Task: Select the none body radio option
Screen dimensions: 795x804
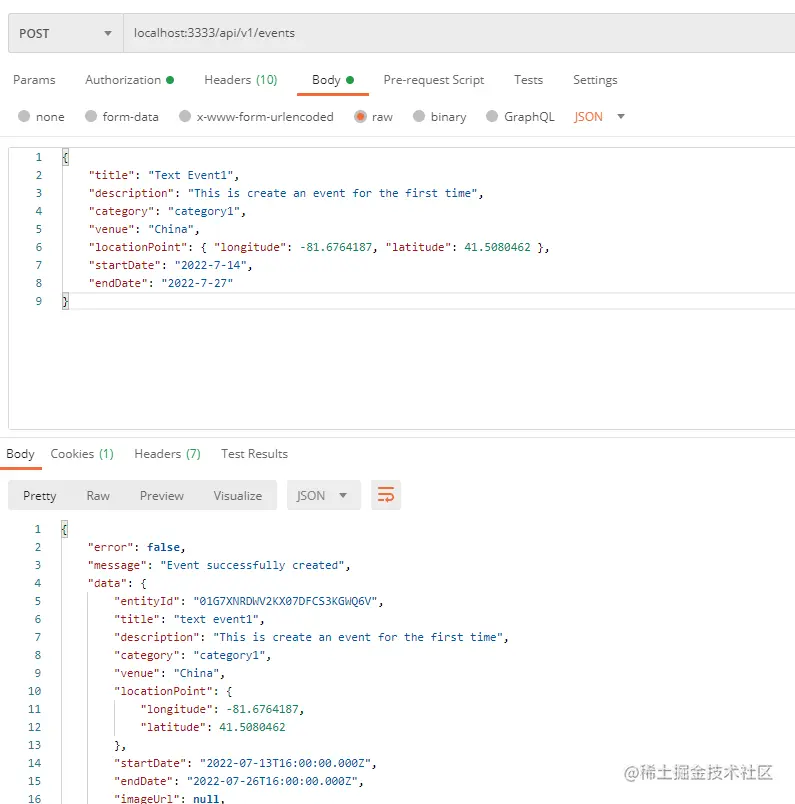Action: pyautogui.click(x=24, y=117)
